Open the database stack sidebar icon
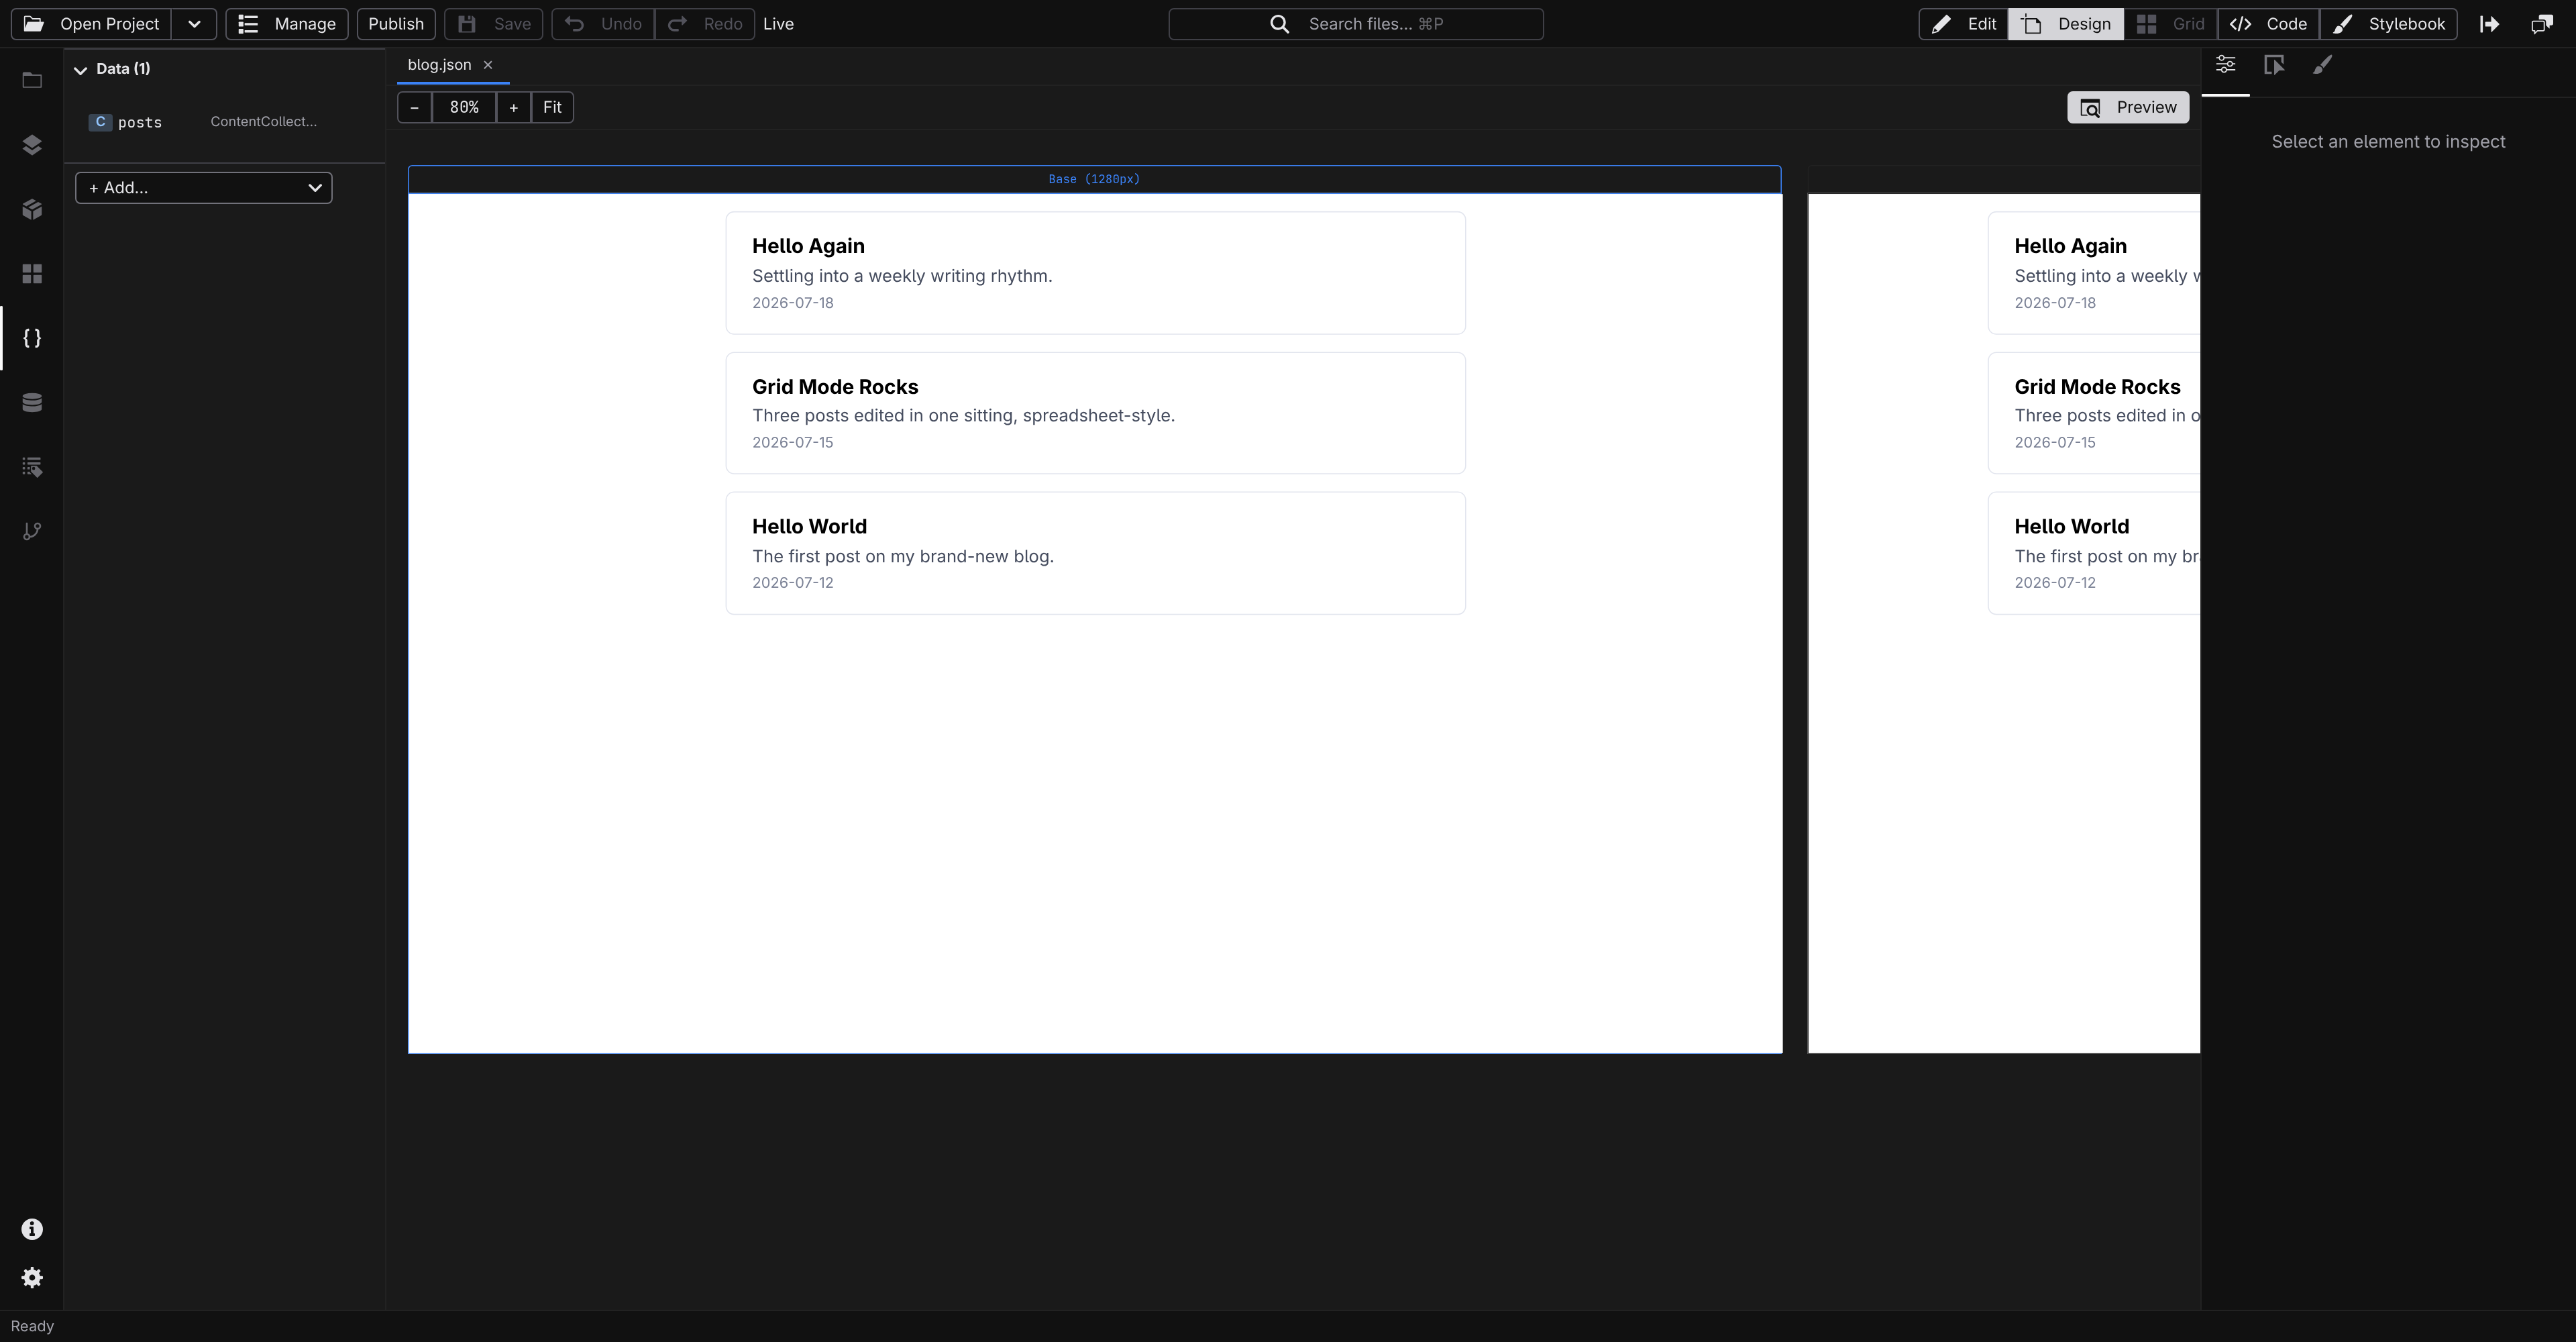The height and width of the screenshot is (1342, 2576). (32, 403)
